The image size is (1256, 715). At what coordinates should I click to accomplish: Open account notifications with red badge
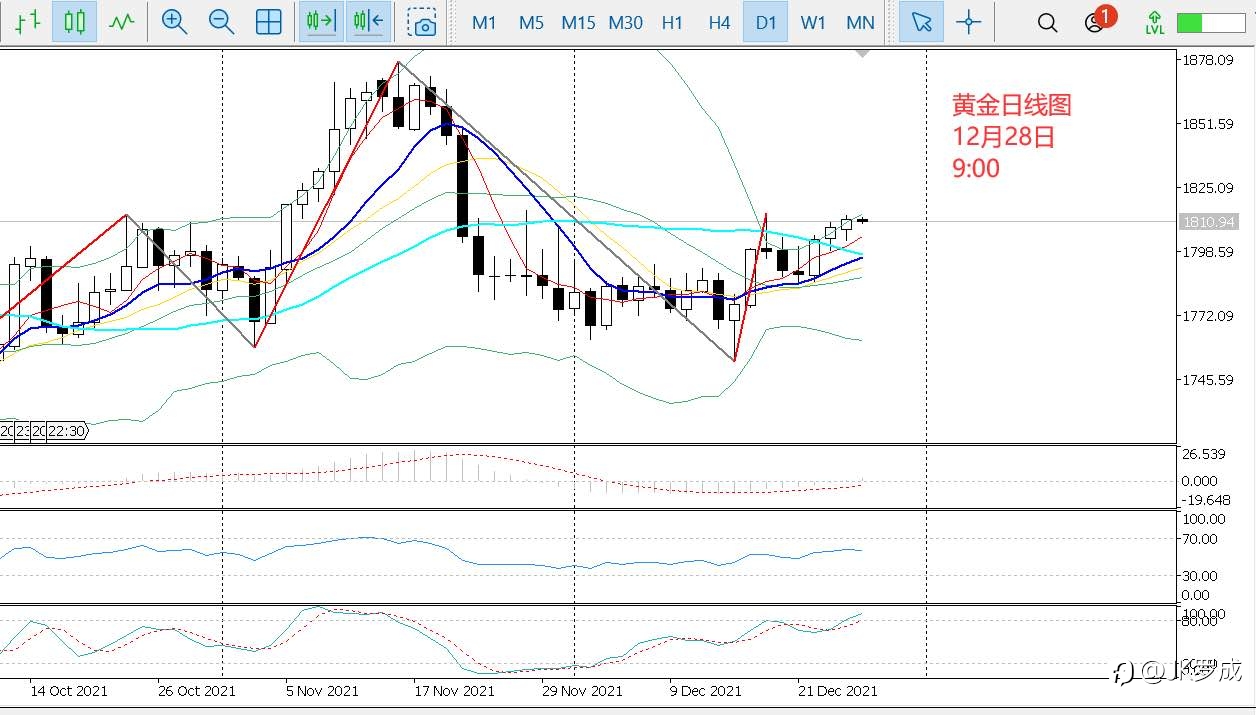pyautogui.click(x=1098, y=20)
